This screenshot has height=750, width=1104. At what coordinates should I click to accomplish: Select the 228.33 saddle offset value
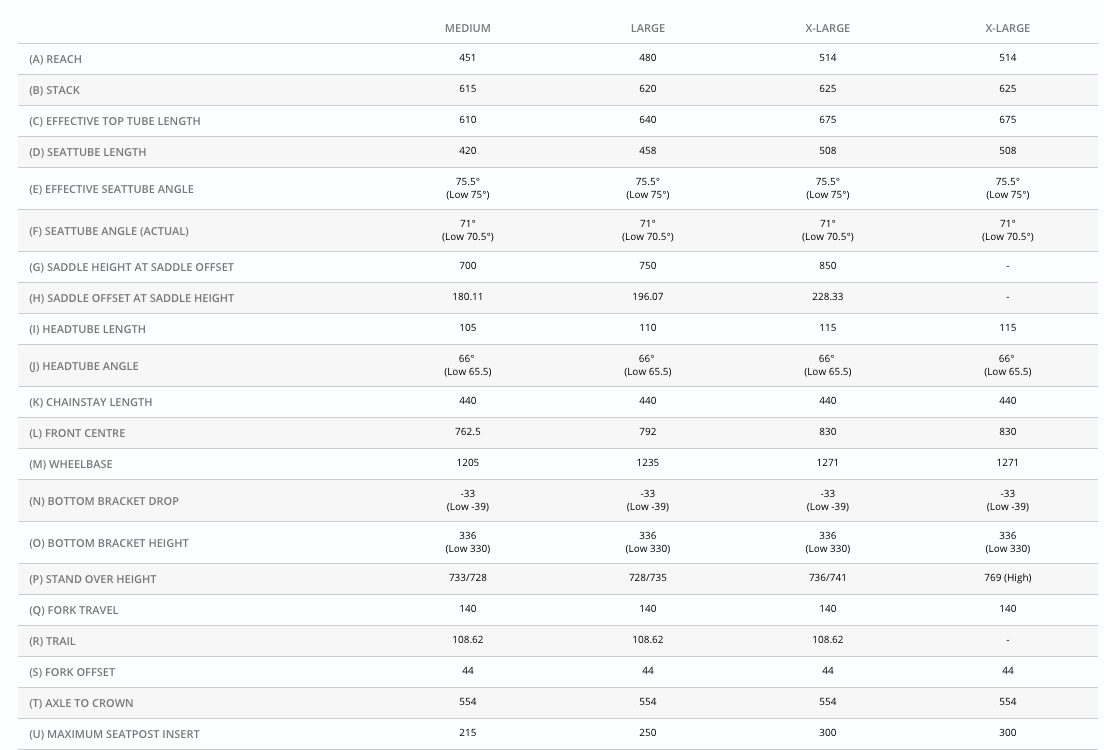coord(828,297)
